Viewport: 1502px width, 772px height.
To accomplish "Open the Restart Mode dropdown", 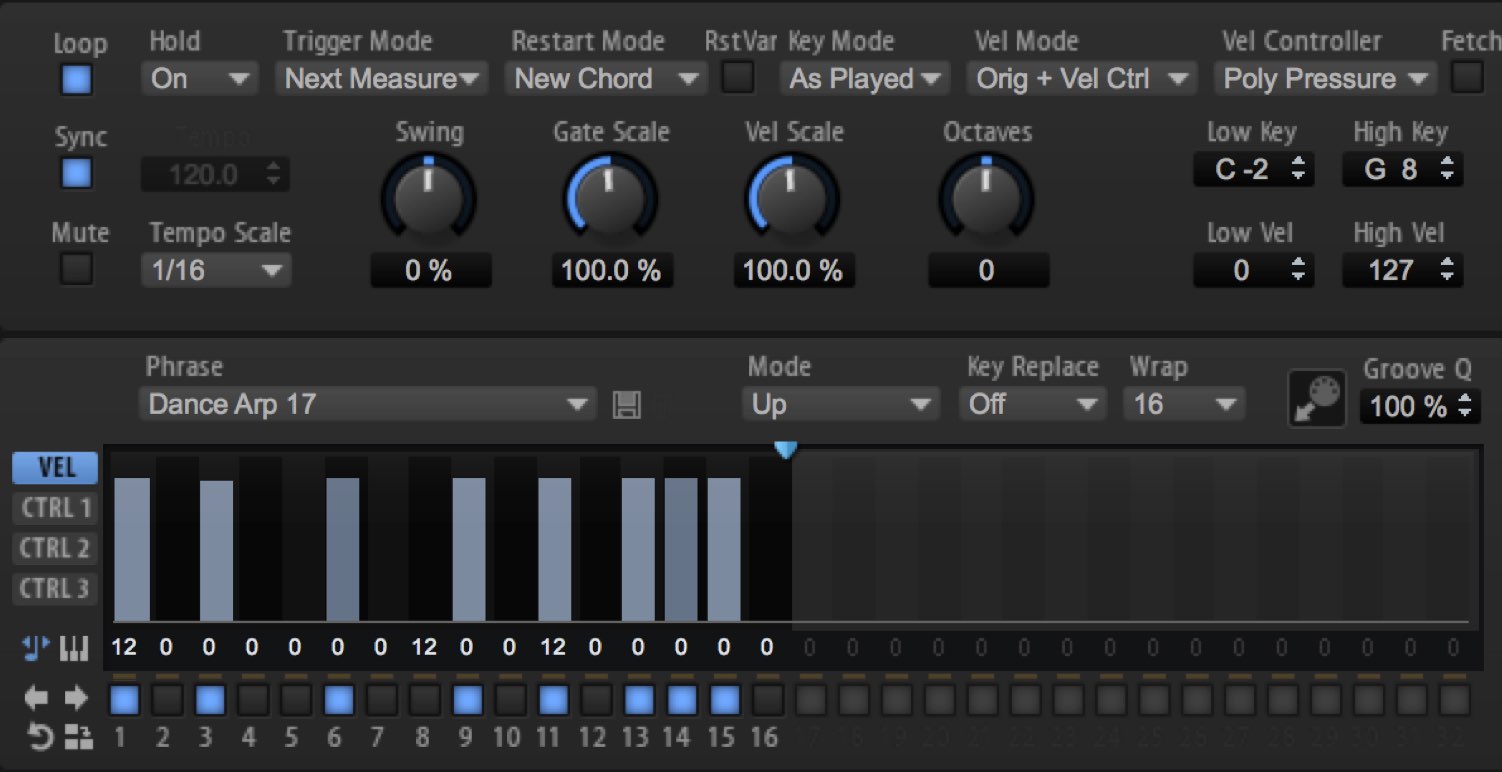I will tap(606, 78).
